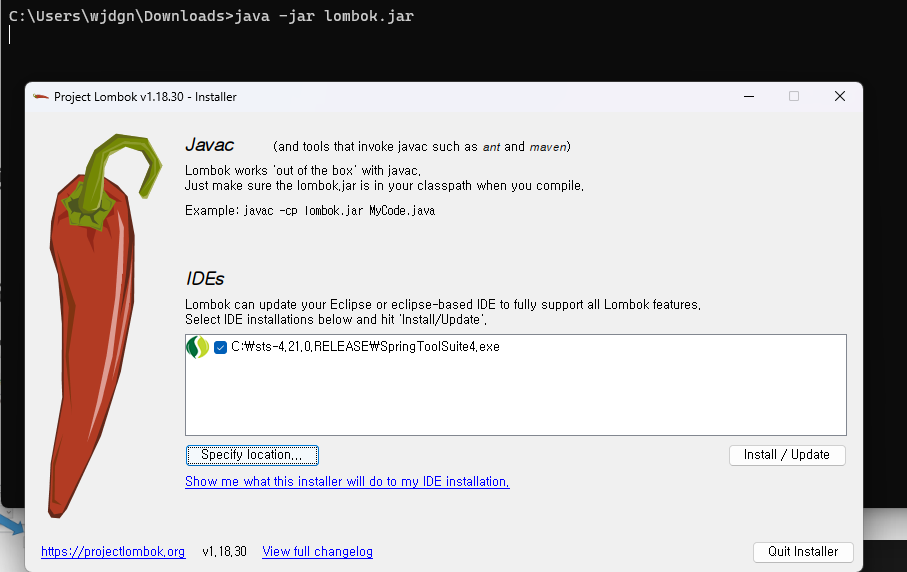The width and height of the screenshot is (907, 572).
Task: Select the C:\sts-4.21.0.RELEASE\SpringToolSuite4.exe entry
Action: (365, 346)
